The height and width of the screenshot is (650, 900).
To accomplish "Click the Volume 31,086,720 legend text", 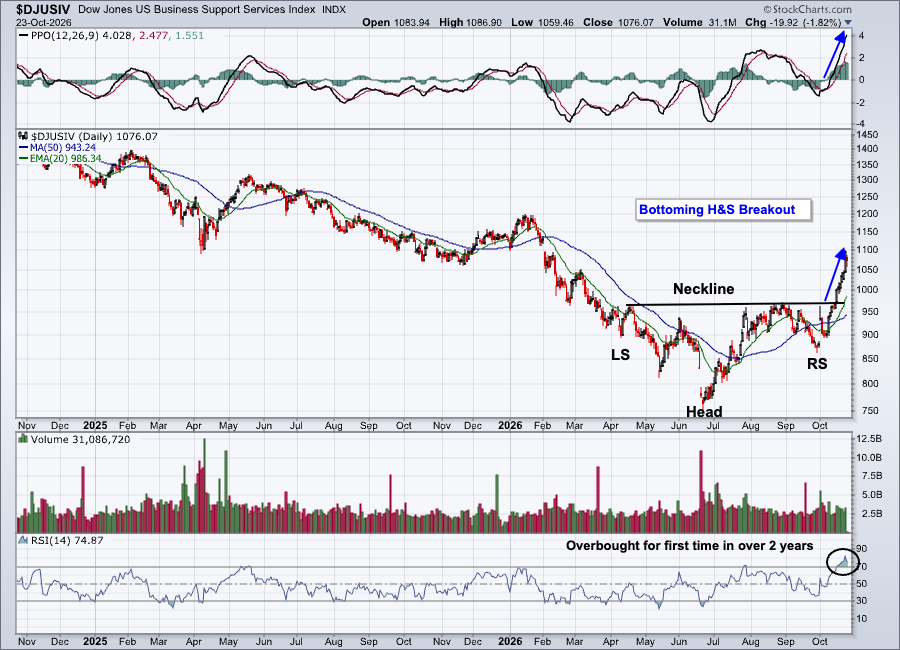I will tap(80, 439).
